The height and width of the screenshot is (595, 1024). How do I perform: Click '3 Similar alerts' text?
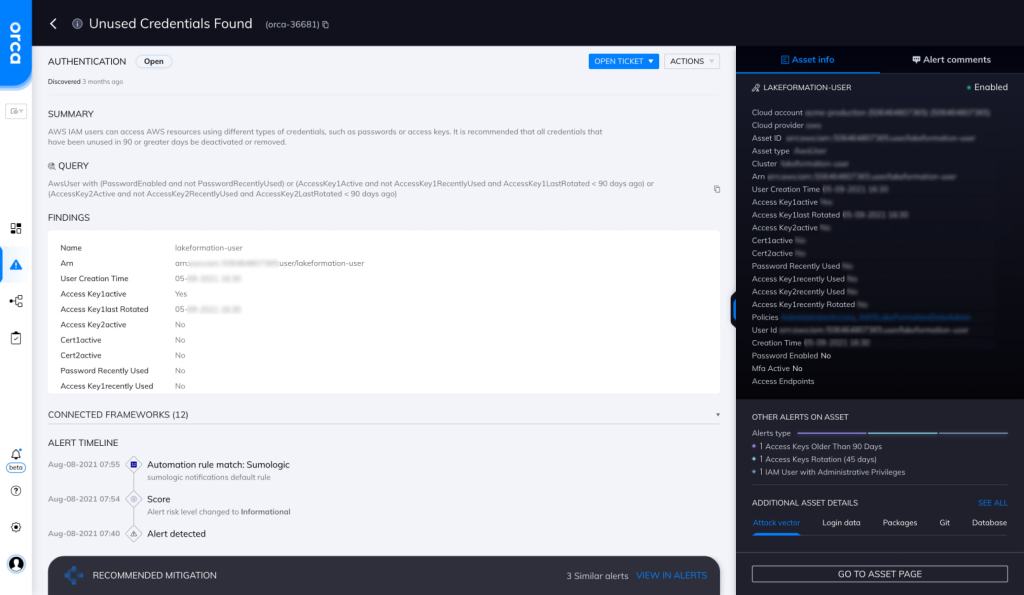click(597, 576)
